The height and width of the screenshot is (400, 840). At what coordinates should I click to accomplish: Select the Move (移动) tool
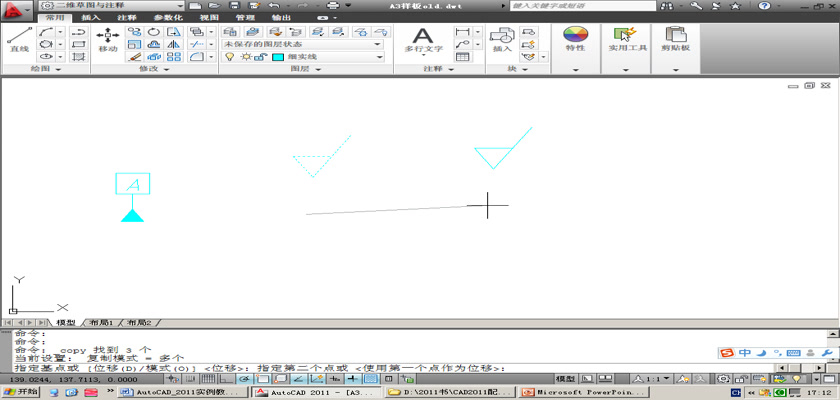[108, 40]
